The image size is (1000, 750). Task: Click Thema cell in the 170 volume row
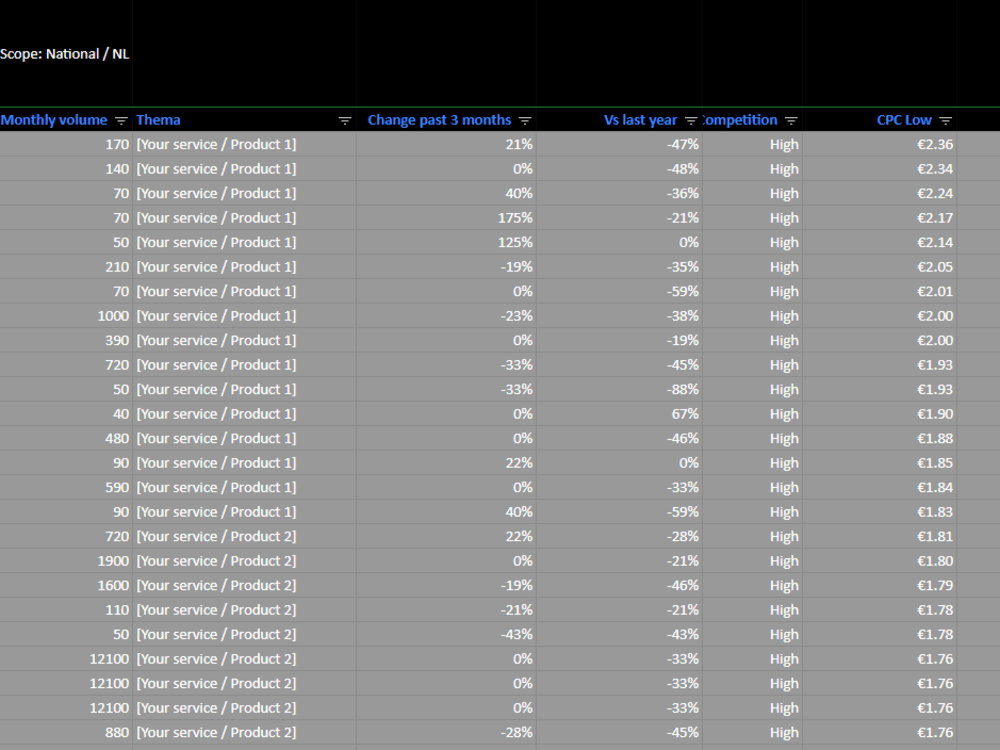pos(244,144)
